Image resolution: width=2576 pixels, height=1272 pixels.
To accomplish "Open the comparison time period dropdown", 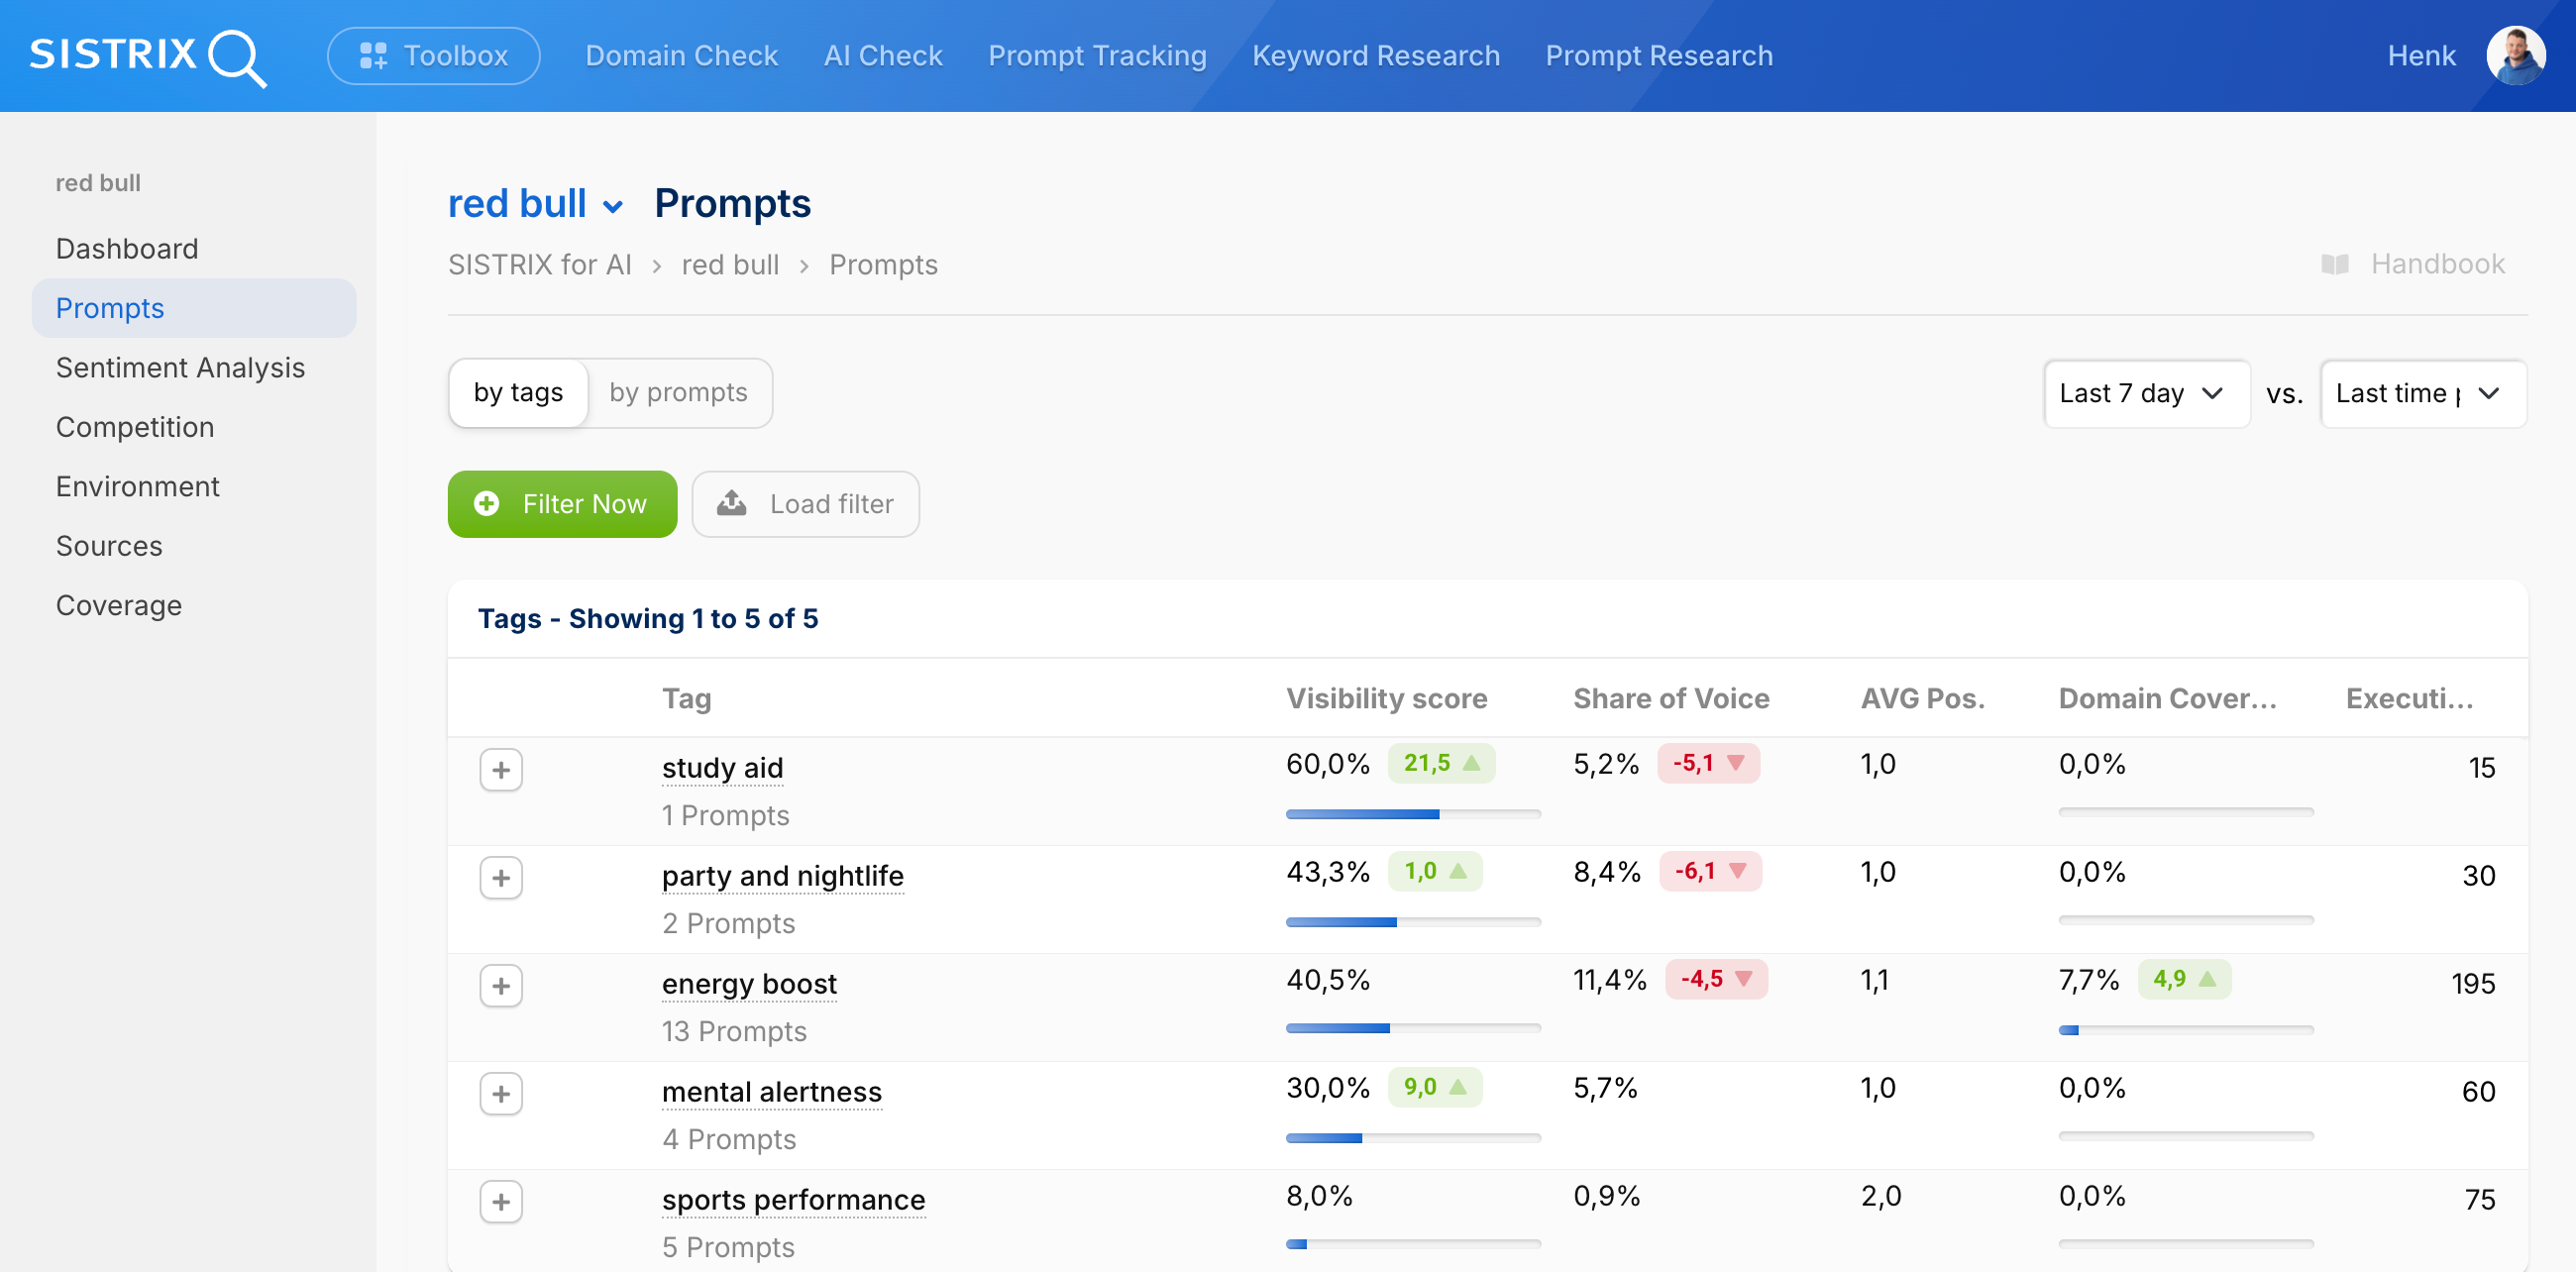I will pyautogui.click(x=2421, y=393).
